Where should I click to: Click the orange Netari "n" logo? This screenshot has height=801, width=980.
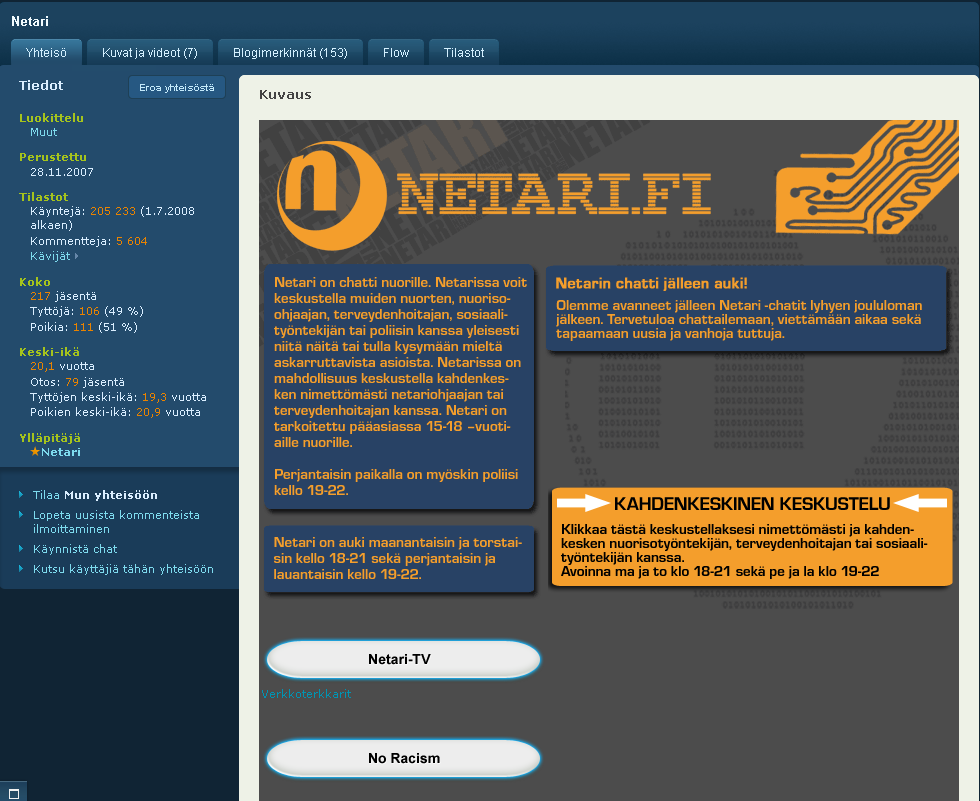point(331,195)
